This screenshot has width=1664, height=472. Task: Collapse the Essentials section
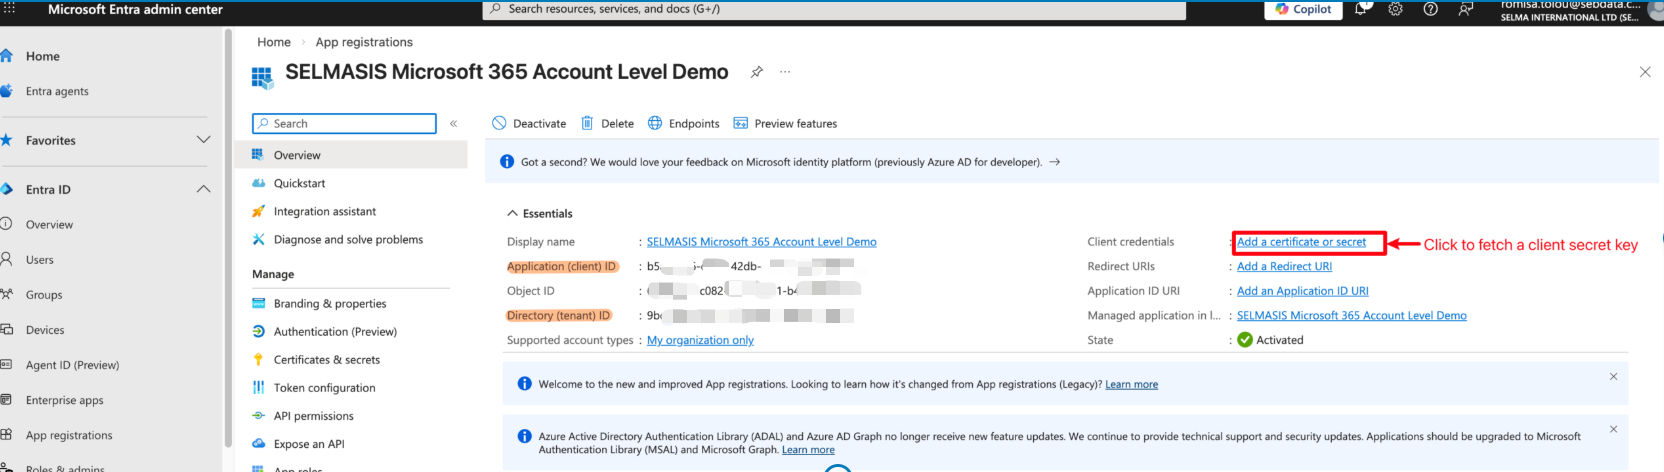pos(513,214)
